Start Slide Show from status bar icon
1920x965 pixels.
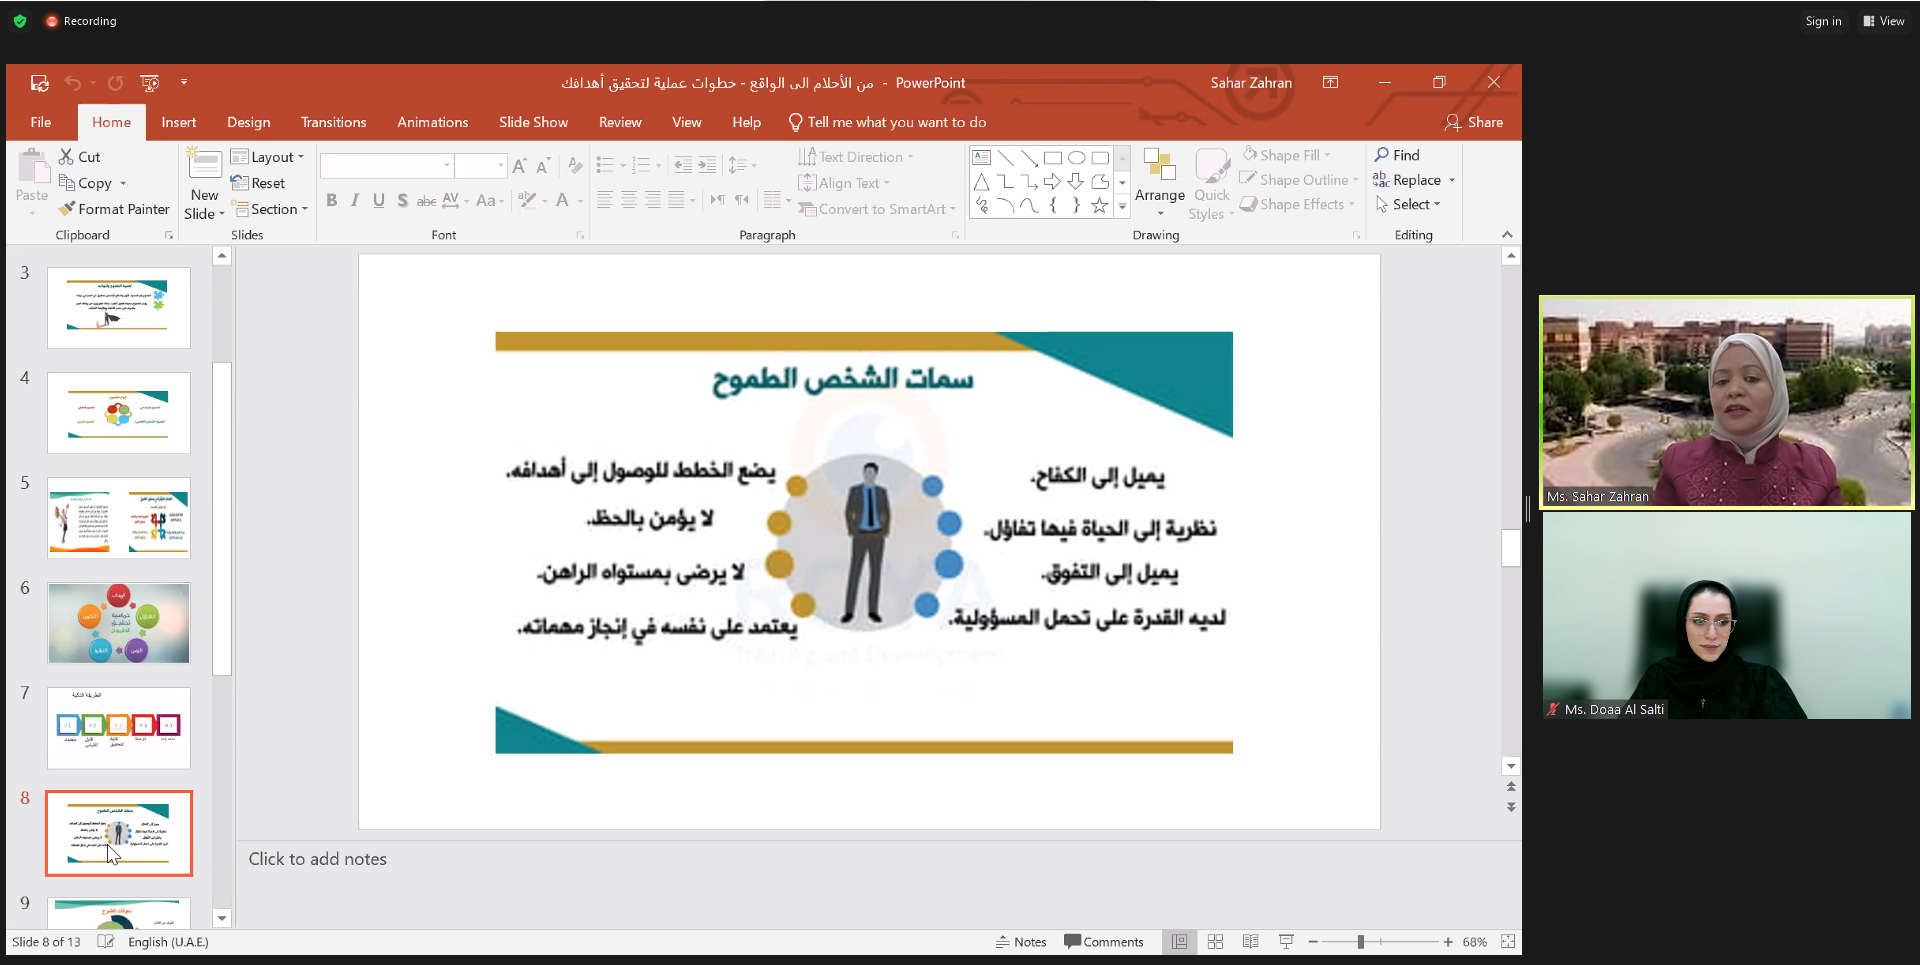point(1286,942)
